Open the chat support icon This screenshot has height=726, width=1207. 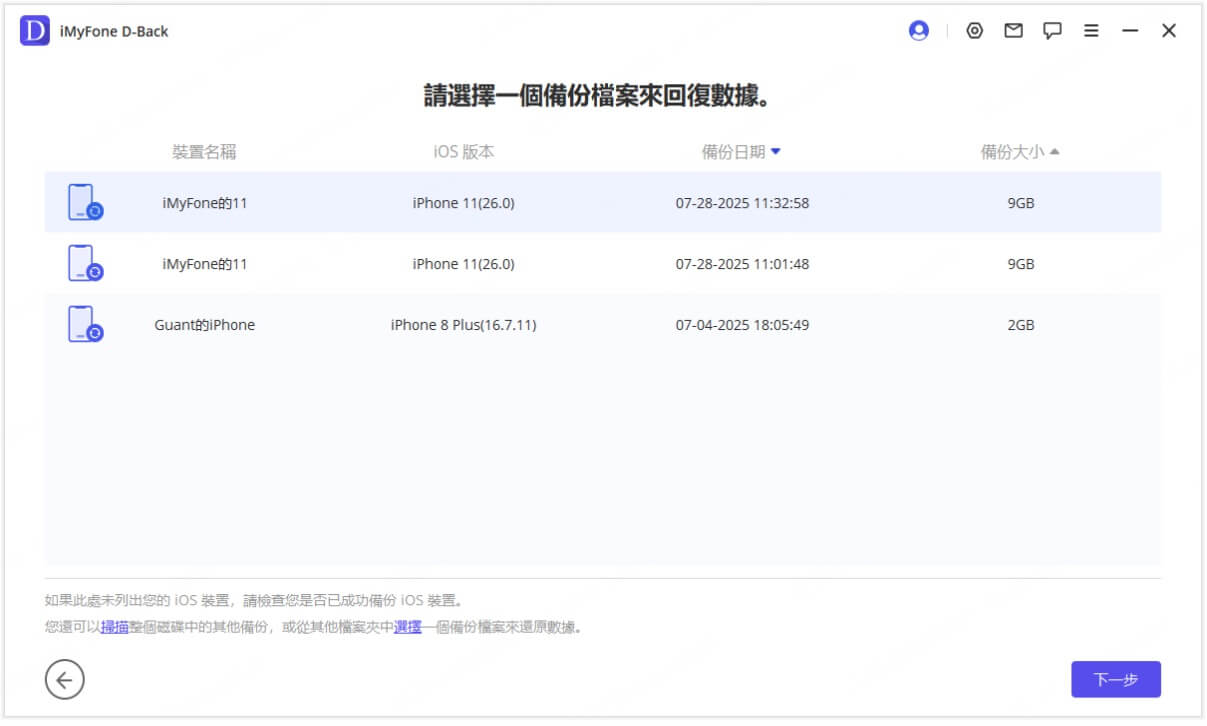point(1051,30)
